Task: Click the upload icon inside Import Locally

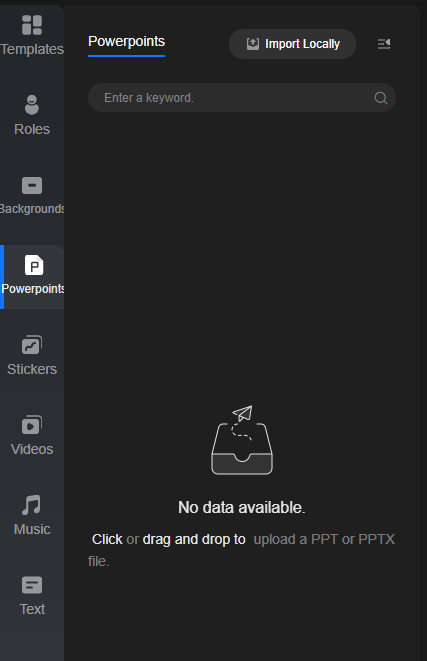Action: tap(253, 43)
